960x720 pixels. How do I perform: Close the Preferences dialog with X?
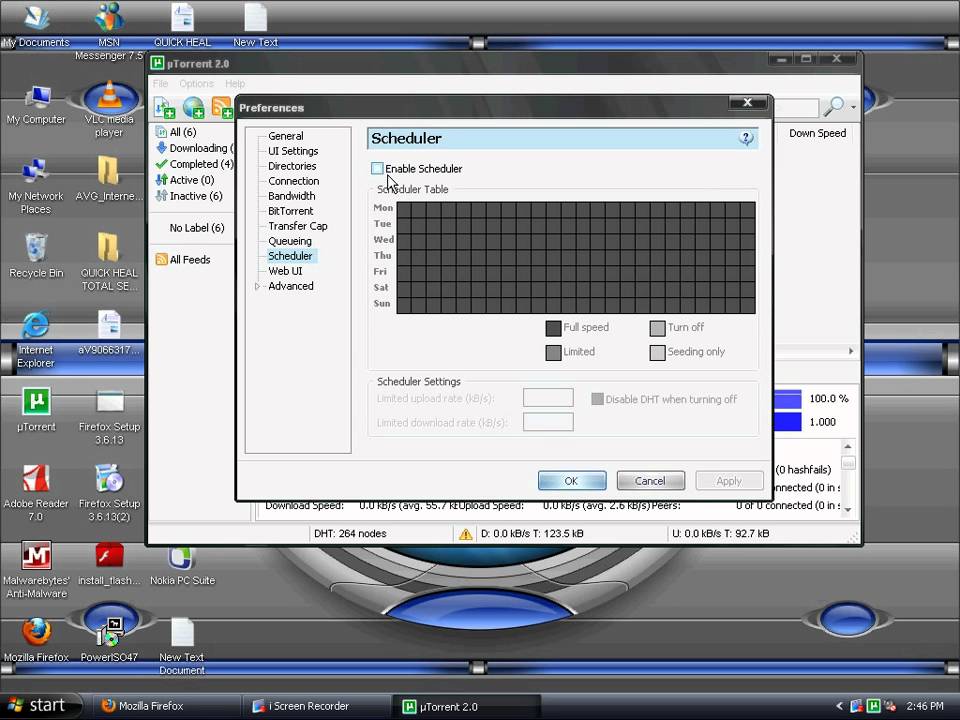[x=748, y=103]
